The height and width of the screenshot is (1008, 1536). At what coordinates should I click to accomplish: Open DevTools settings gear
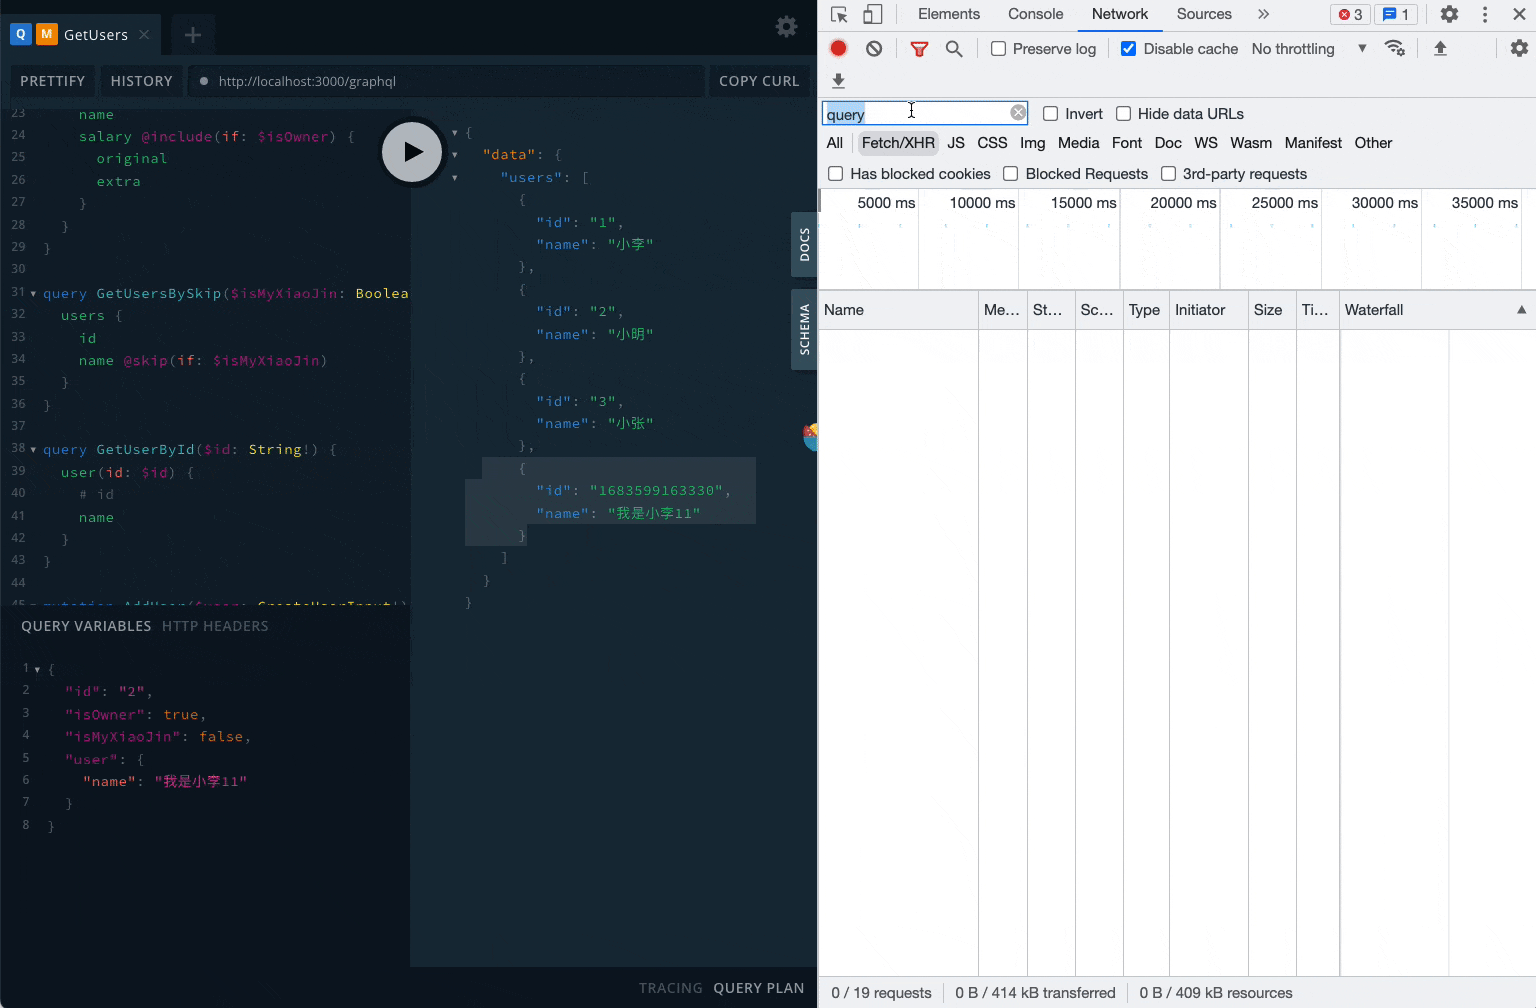coord(1449,14)
